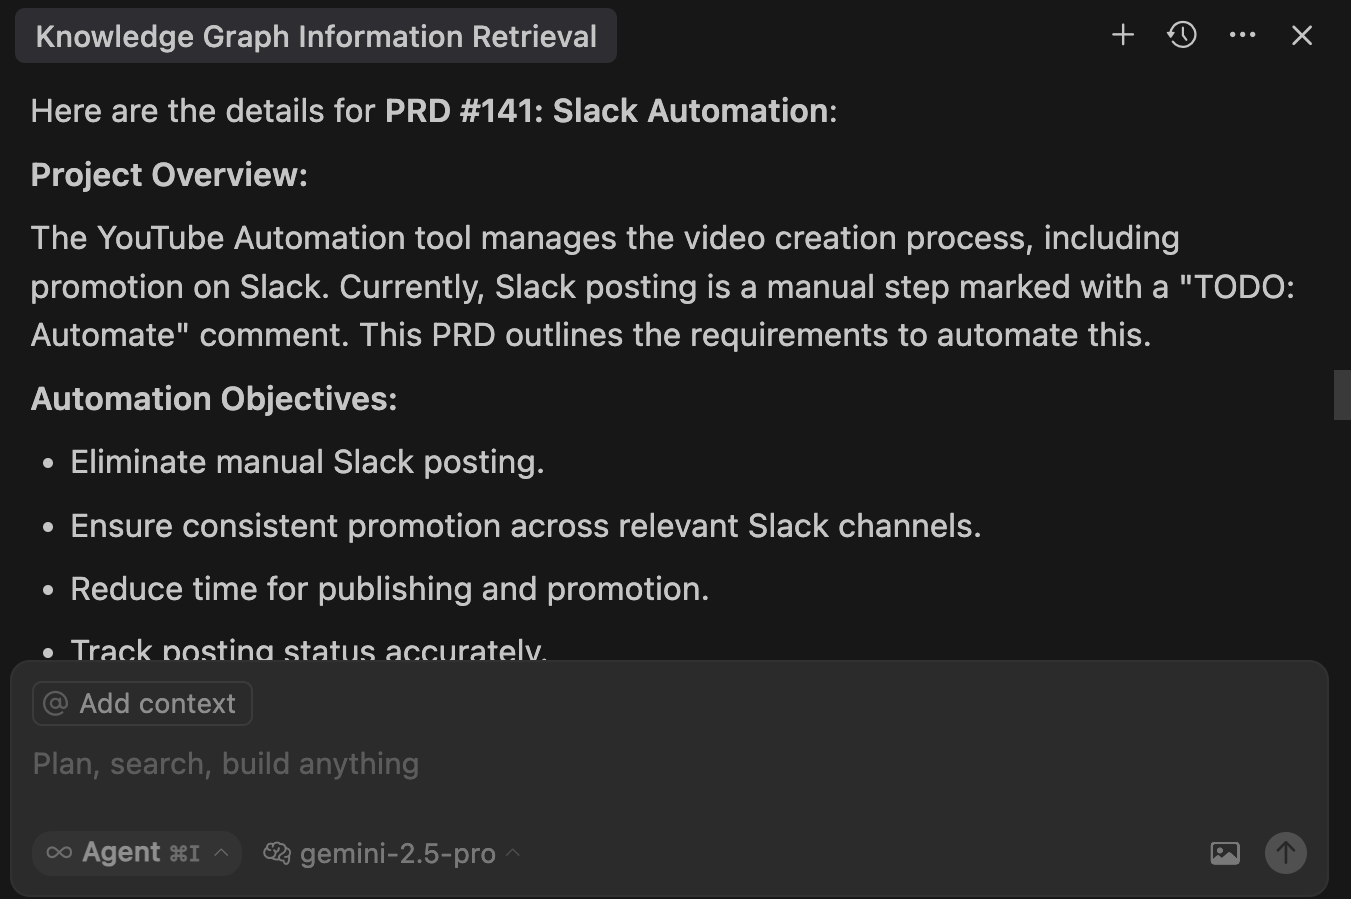Open the Agent mode selector
Screen dimensions: 1351x899
tap(137, 853)
